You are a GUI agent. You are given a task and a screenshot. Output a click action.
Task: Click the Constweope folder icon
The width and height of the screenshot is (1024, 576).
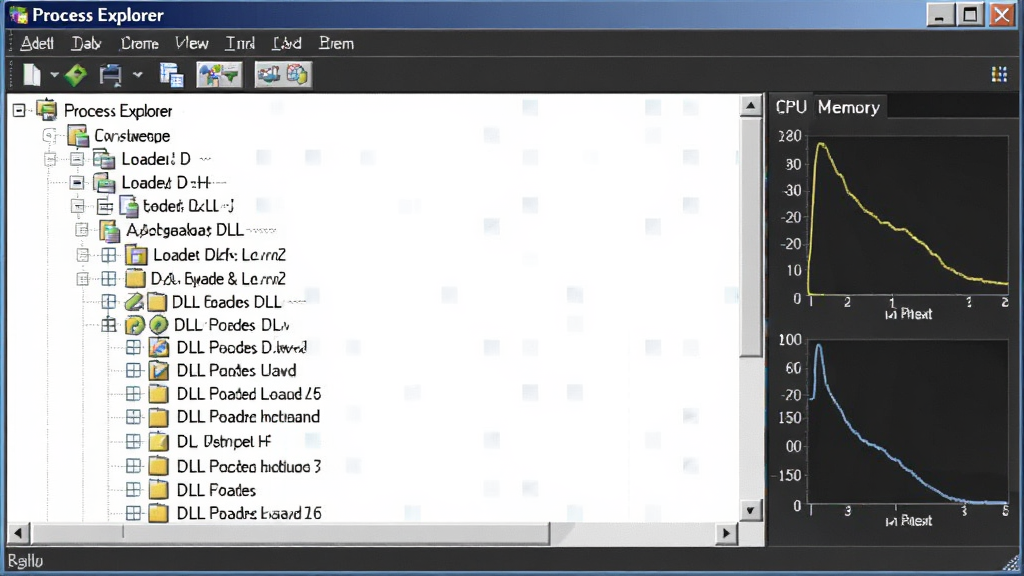coord(78,136)
